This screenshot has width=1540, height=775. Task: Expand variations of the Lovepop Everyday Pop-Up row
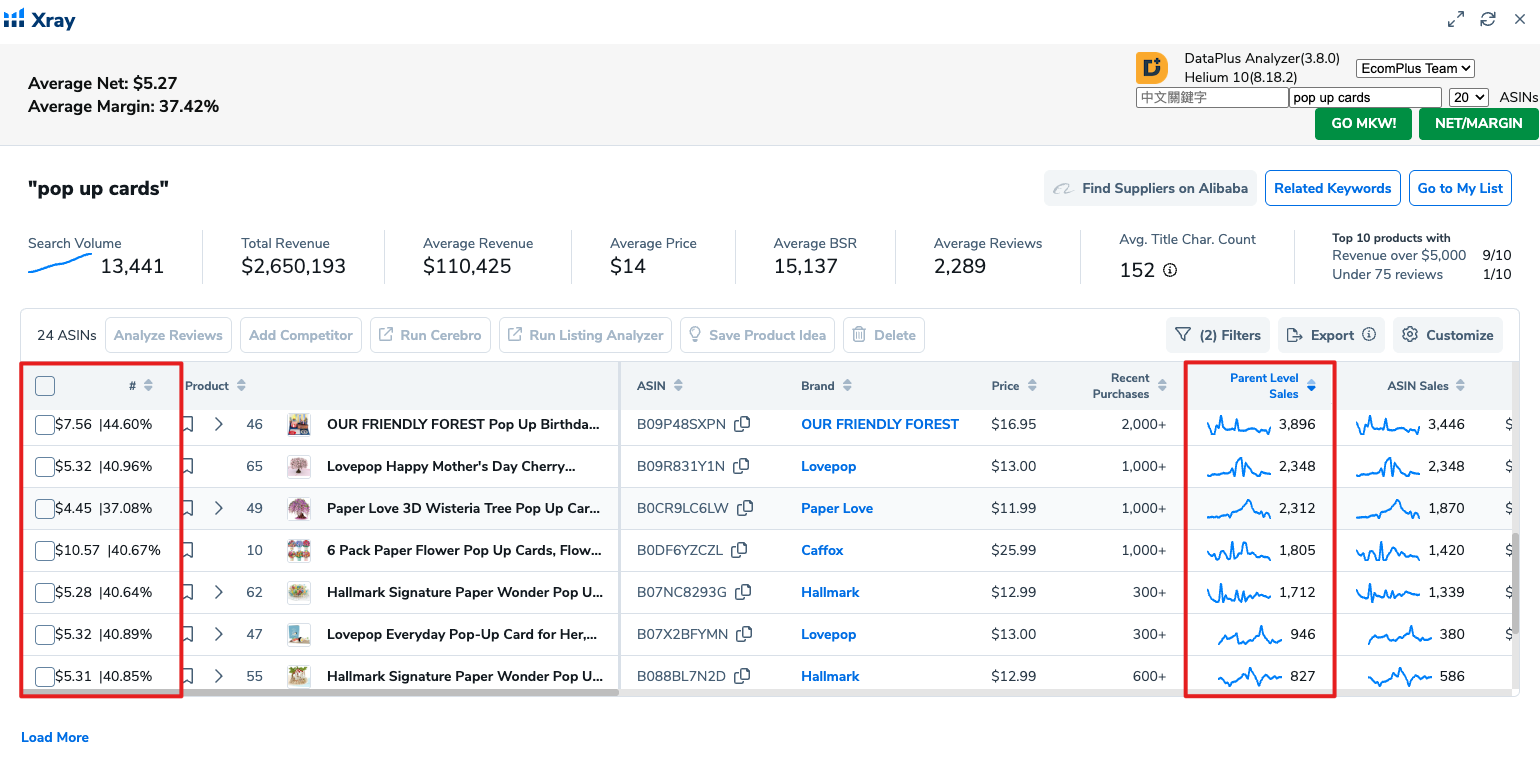219,634
